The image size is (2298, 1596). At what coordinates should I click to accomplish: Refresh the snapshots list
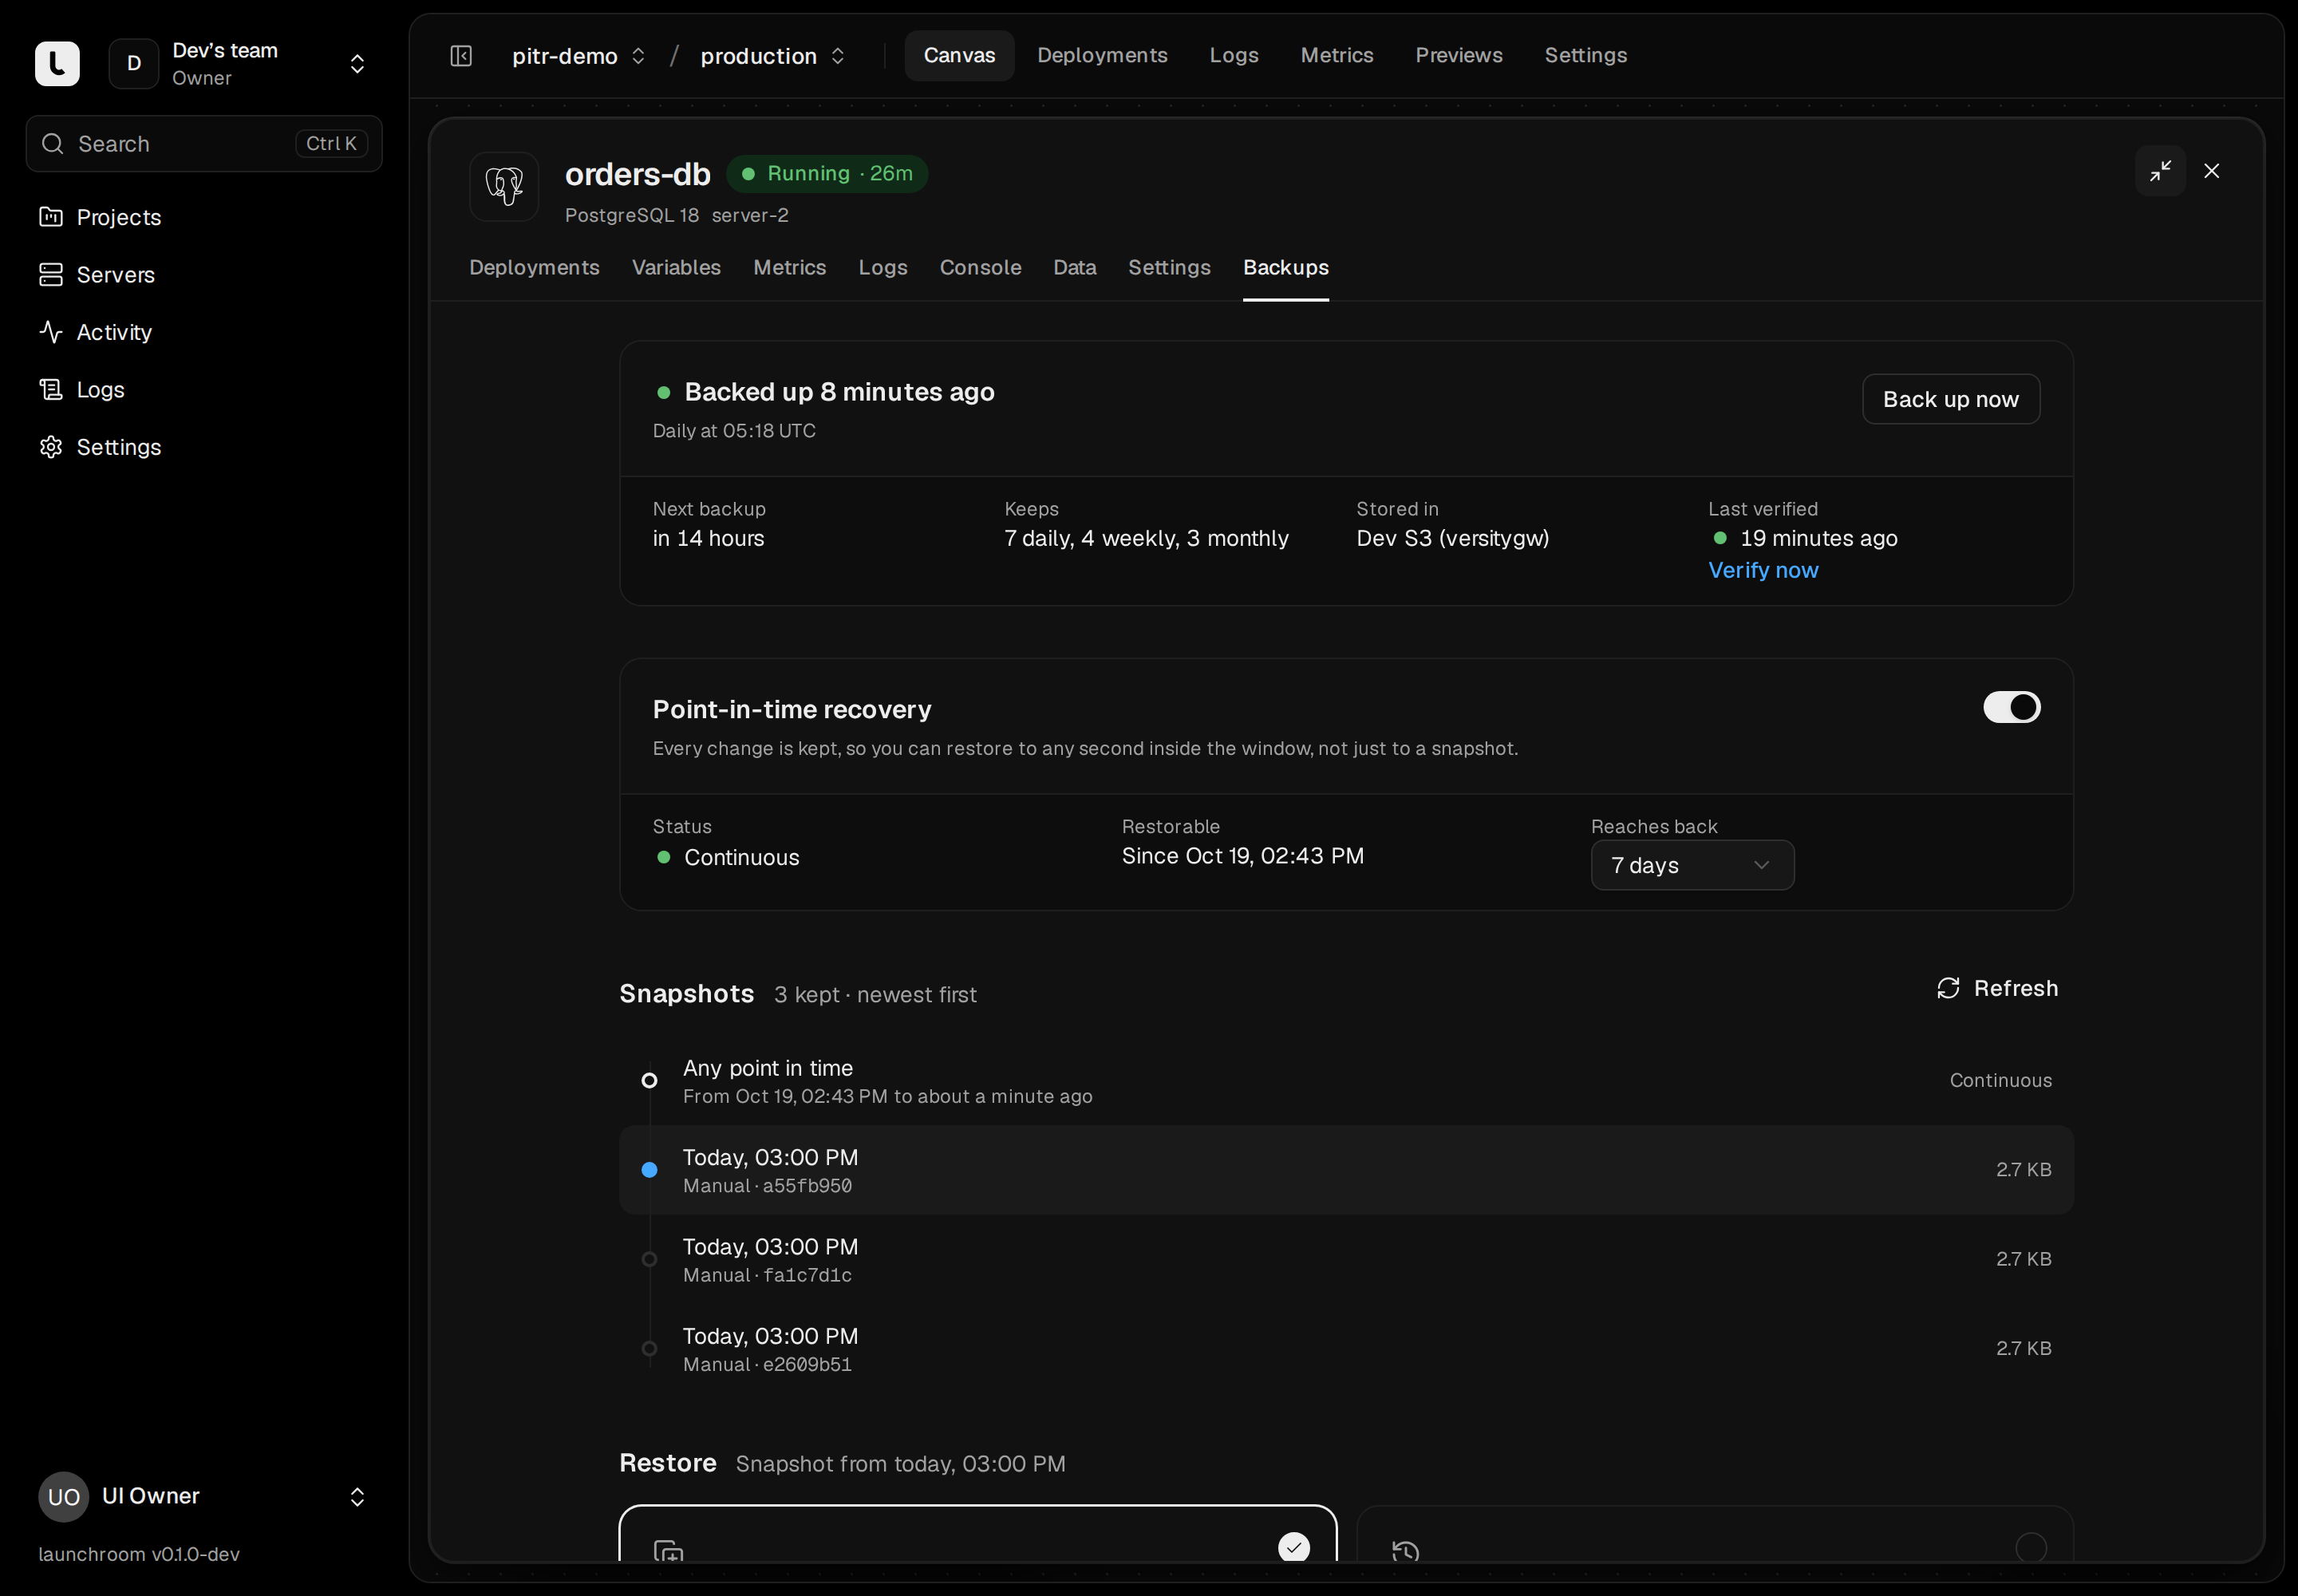(1996, 988)
